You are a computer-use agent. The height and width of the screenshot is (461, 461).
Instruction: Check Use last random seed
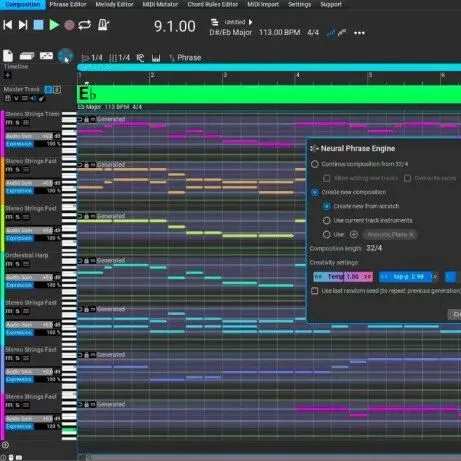(314, 291)
